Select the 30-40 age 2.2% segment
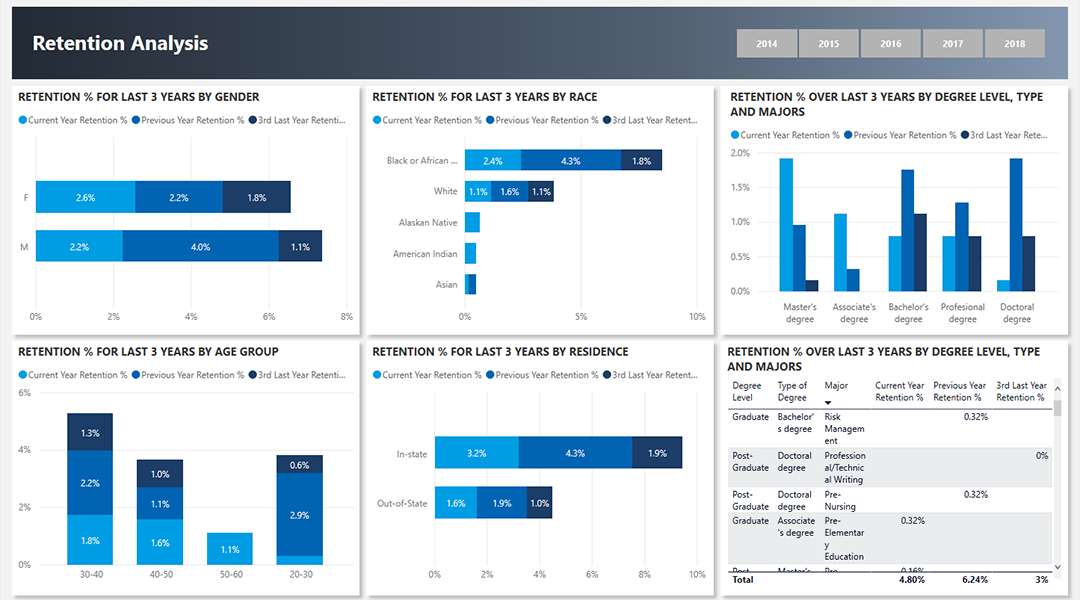Screen dimensions: 1080x600 pyautogui.click(x=90, y=483)
